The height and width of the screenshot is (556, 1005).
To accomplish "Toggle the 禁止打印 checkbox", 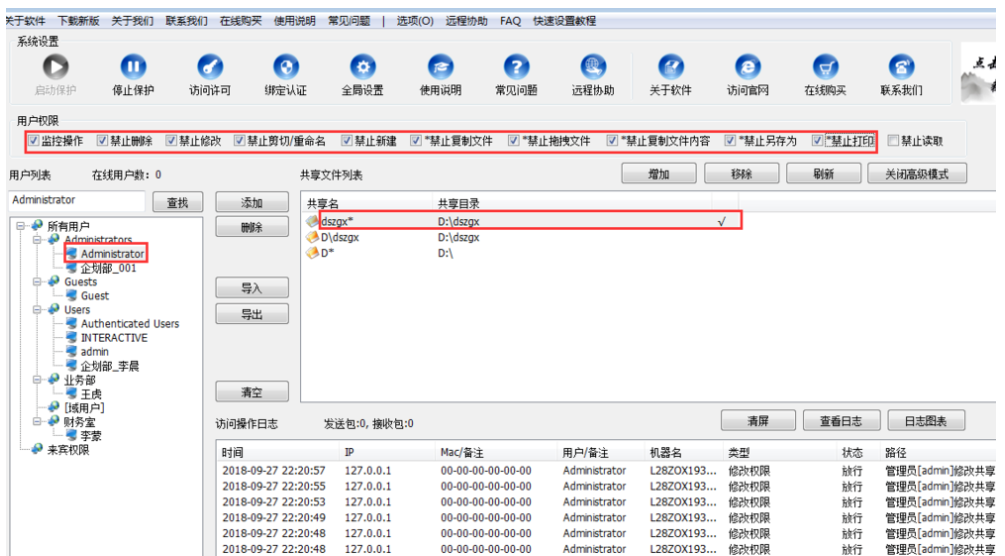I will click(817, 140).
